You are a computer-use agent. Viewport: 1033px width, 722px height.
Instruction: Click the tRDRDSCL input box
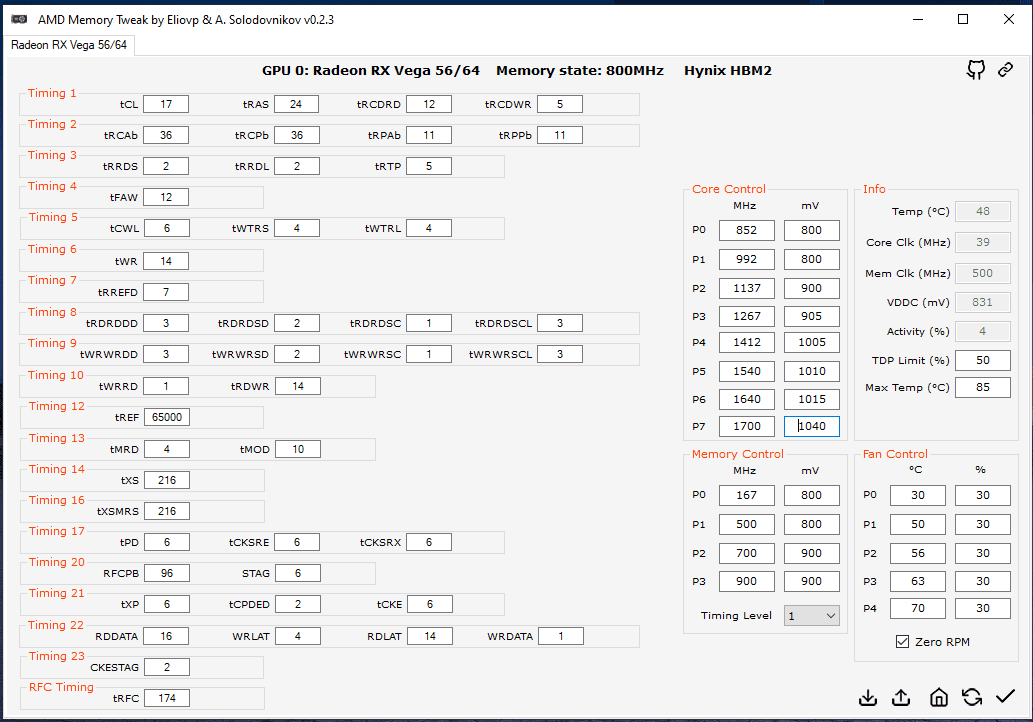(560, 323)
